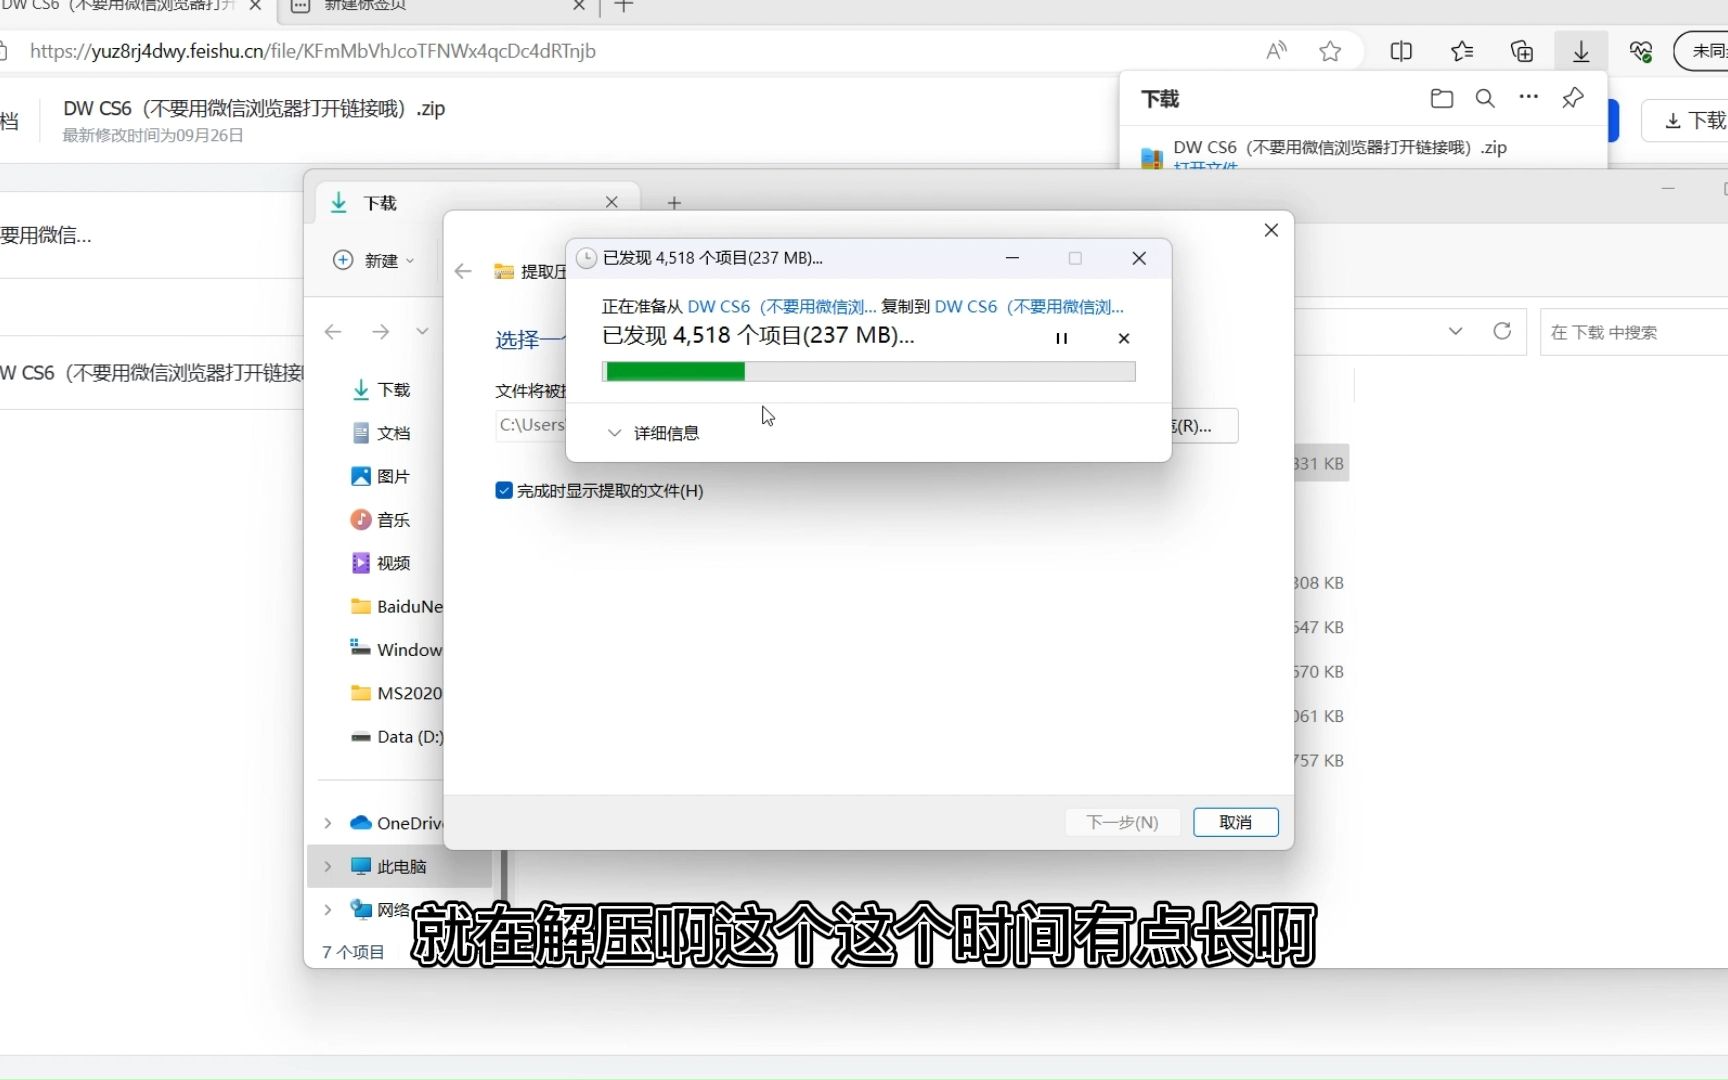Expand OneDrive node in sidebar
The height and width of the screenshot is (1080, 1728).
(327, 823)
